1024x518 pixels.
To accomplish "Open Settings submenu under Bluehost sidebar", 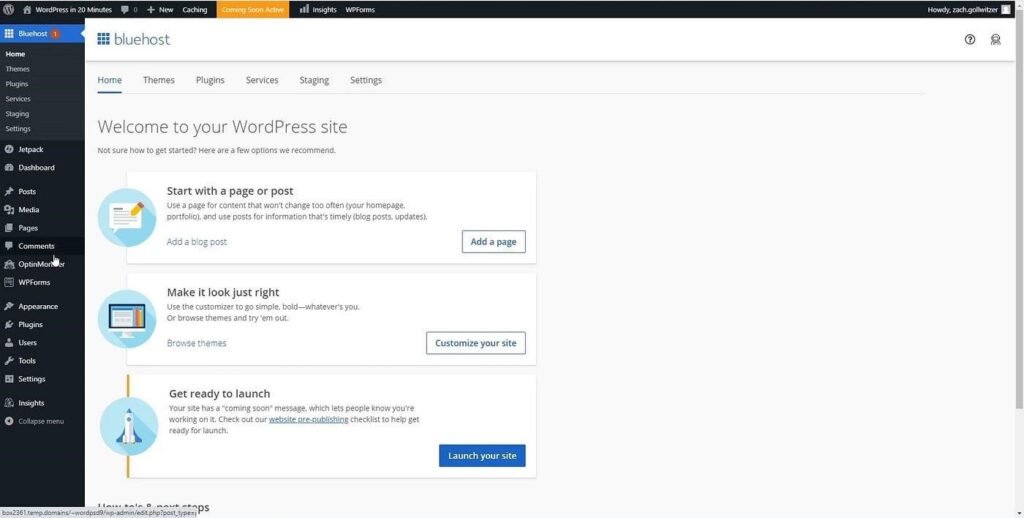I will 18,129.
